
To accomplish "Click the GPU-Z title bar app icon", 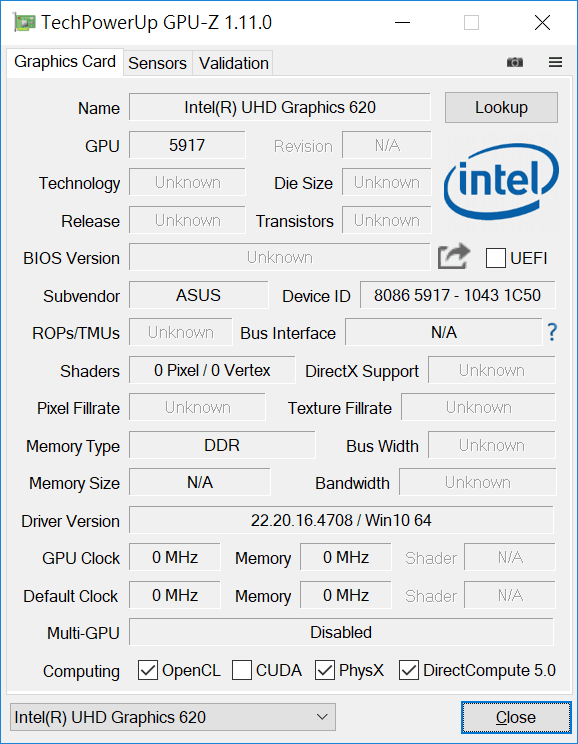I will click(25, 23).
